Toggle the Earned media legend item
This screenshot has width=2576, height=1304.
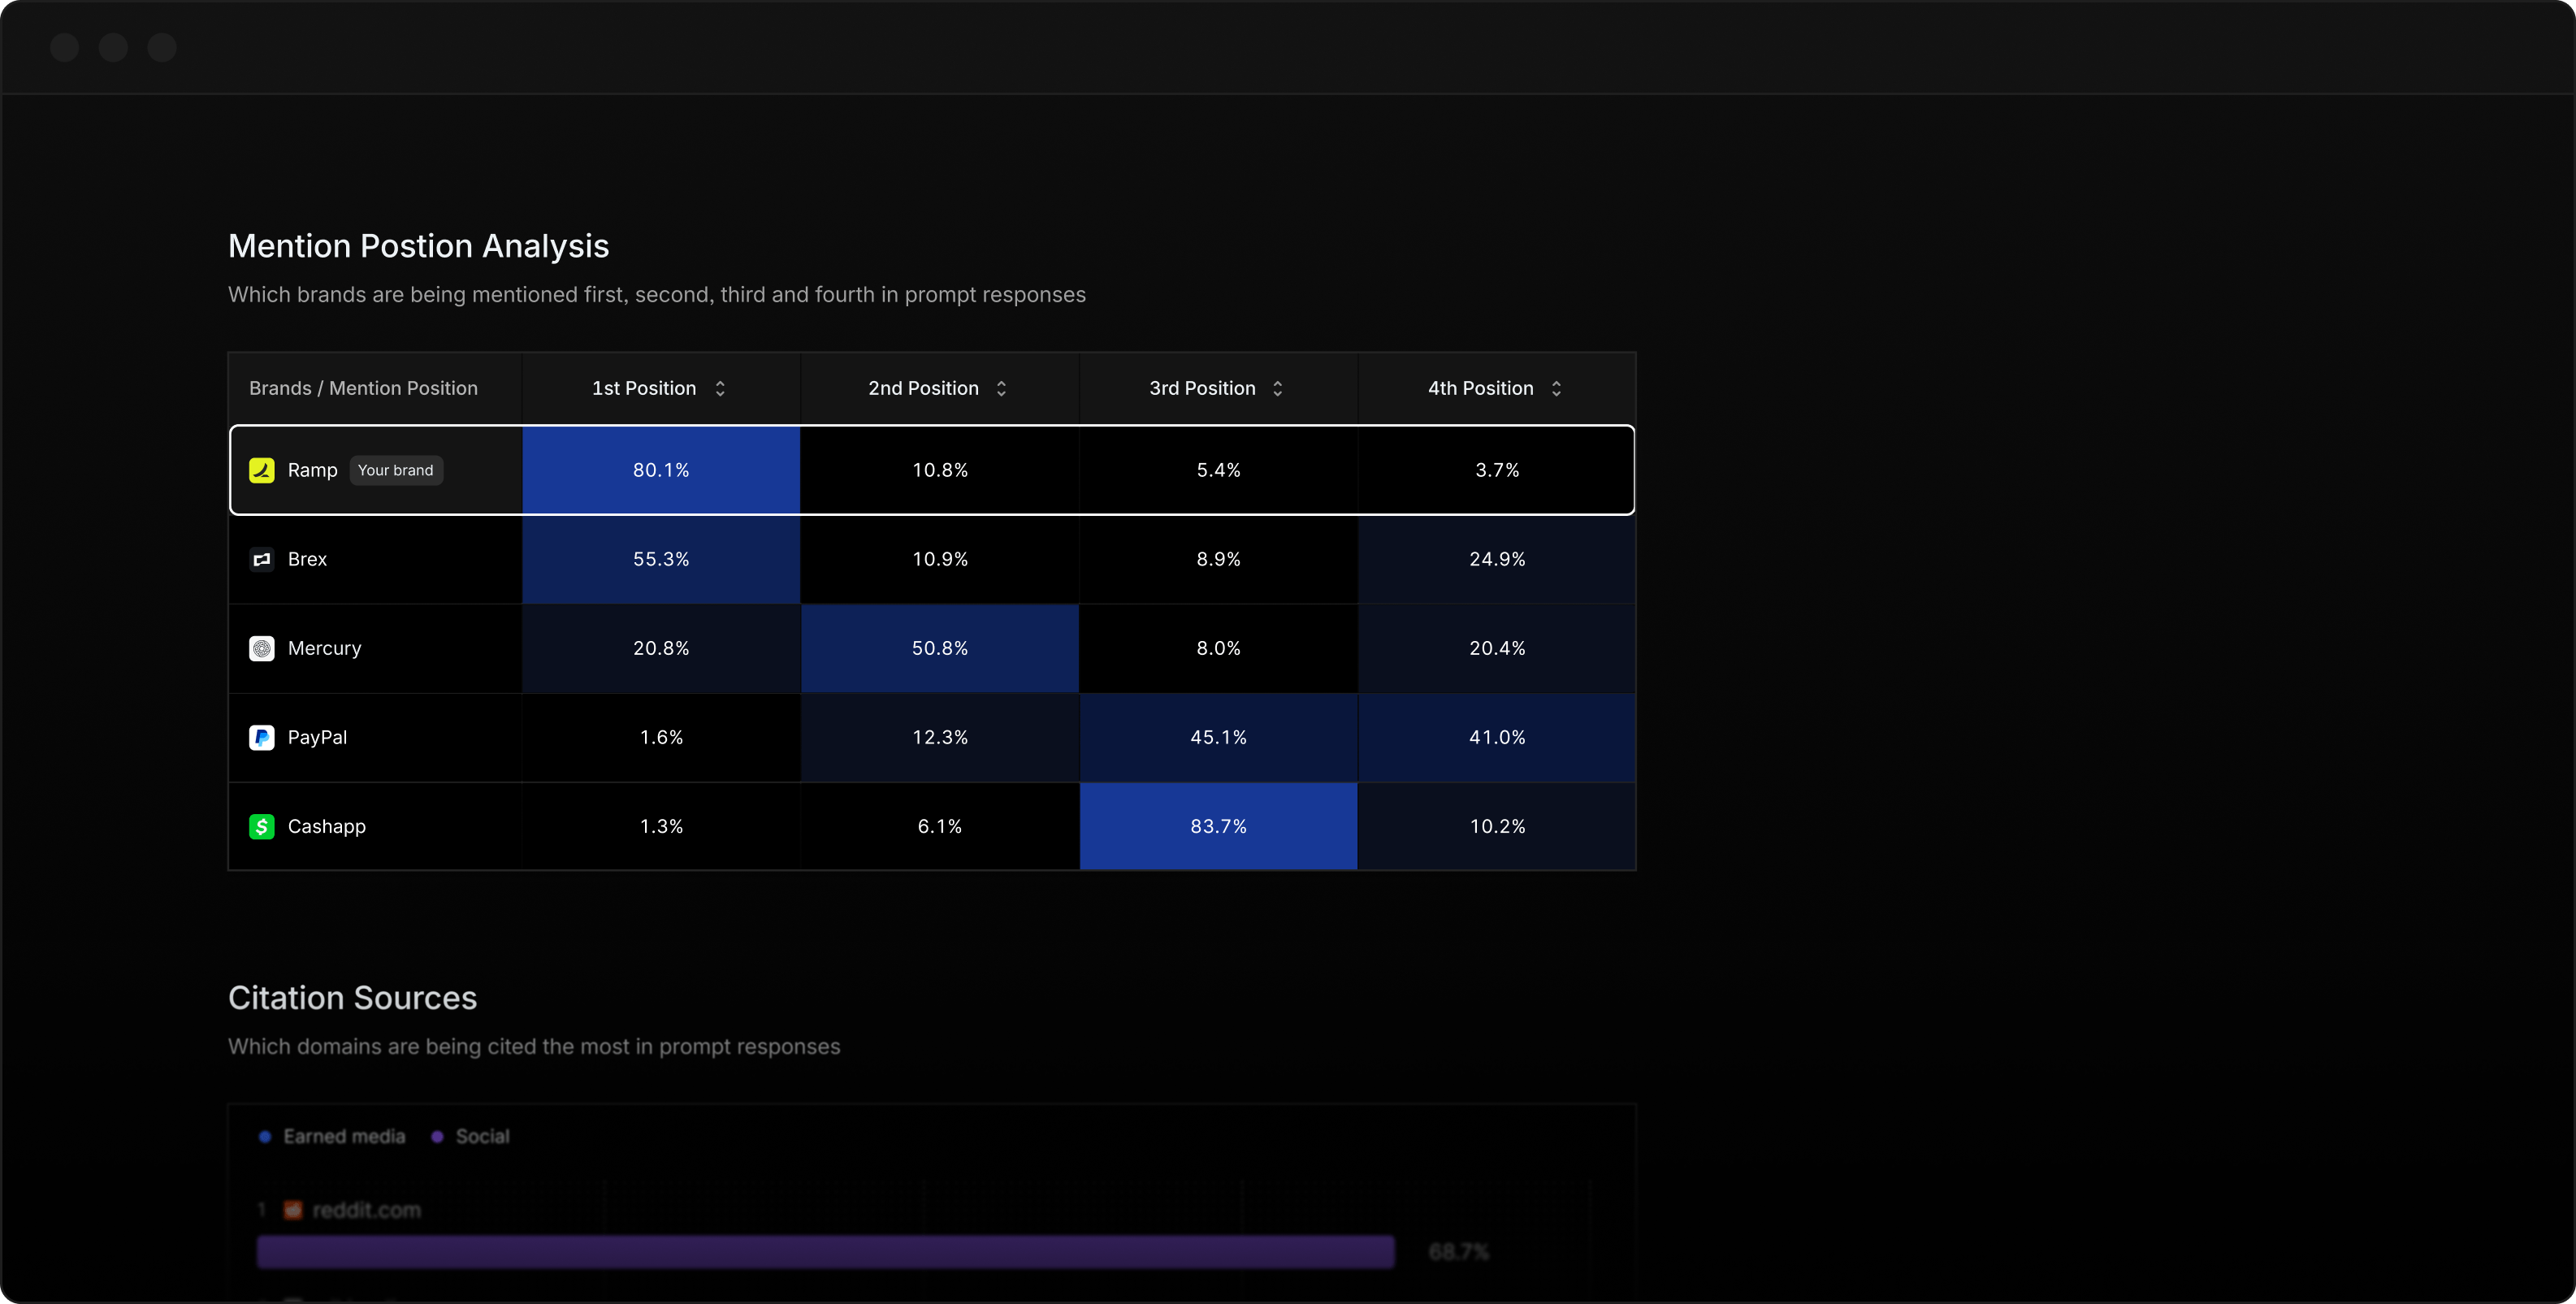tap(333, 1136)
